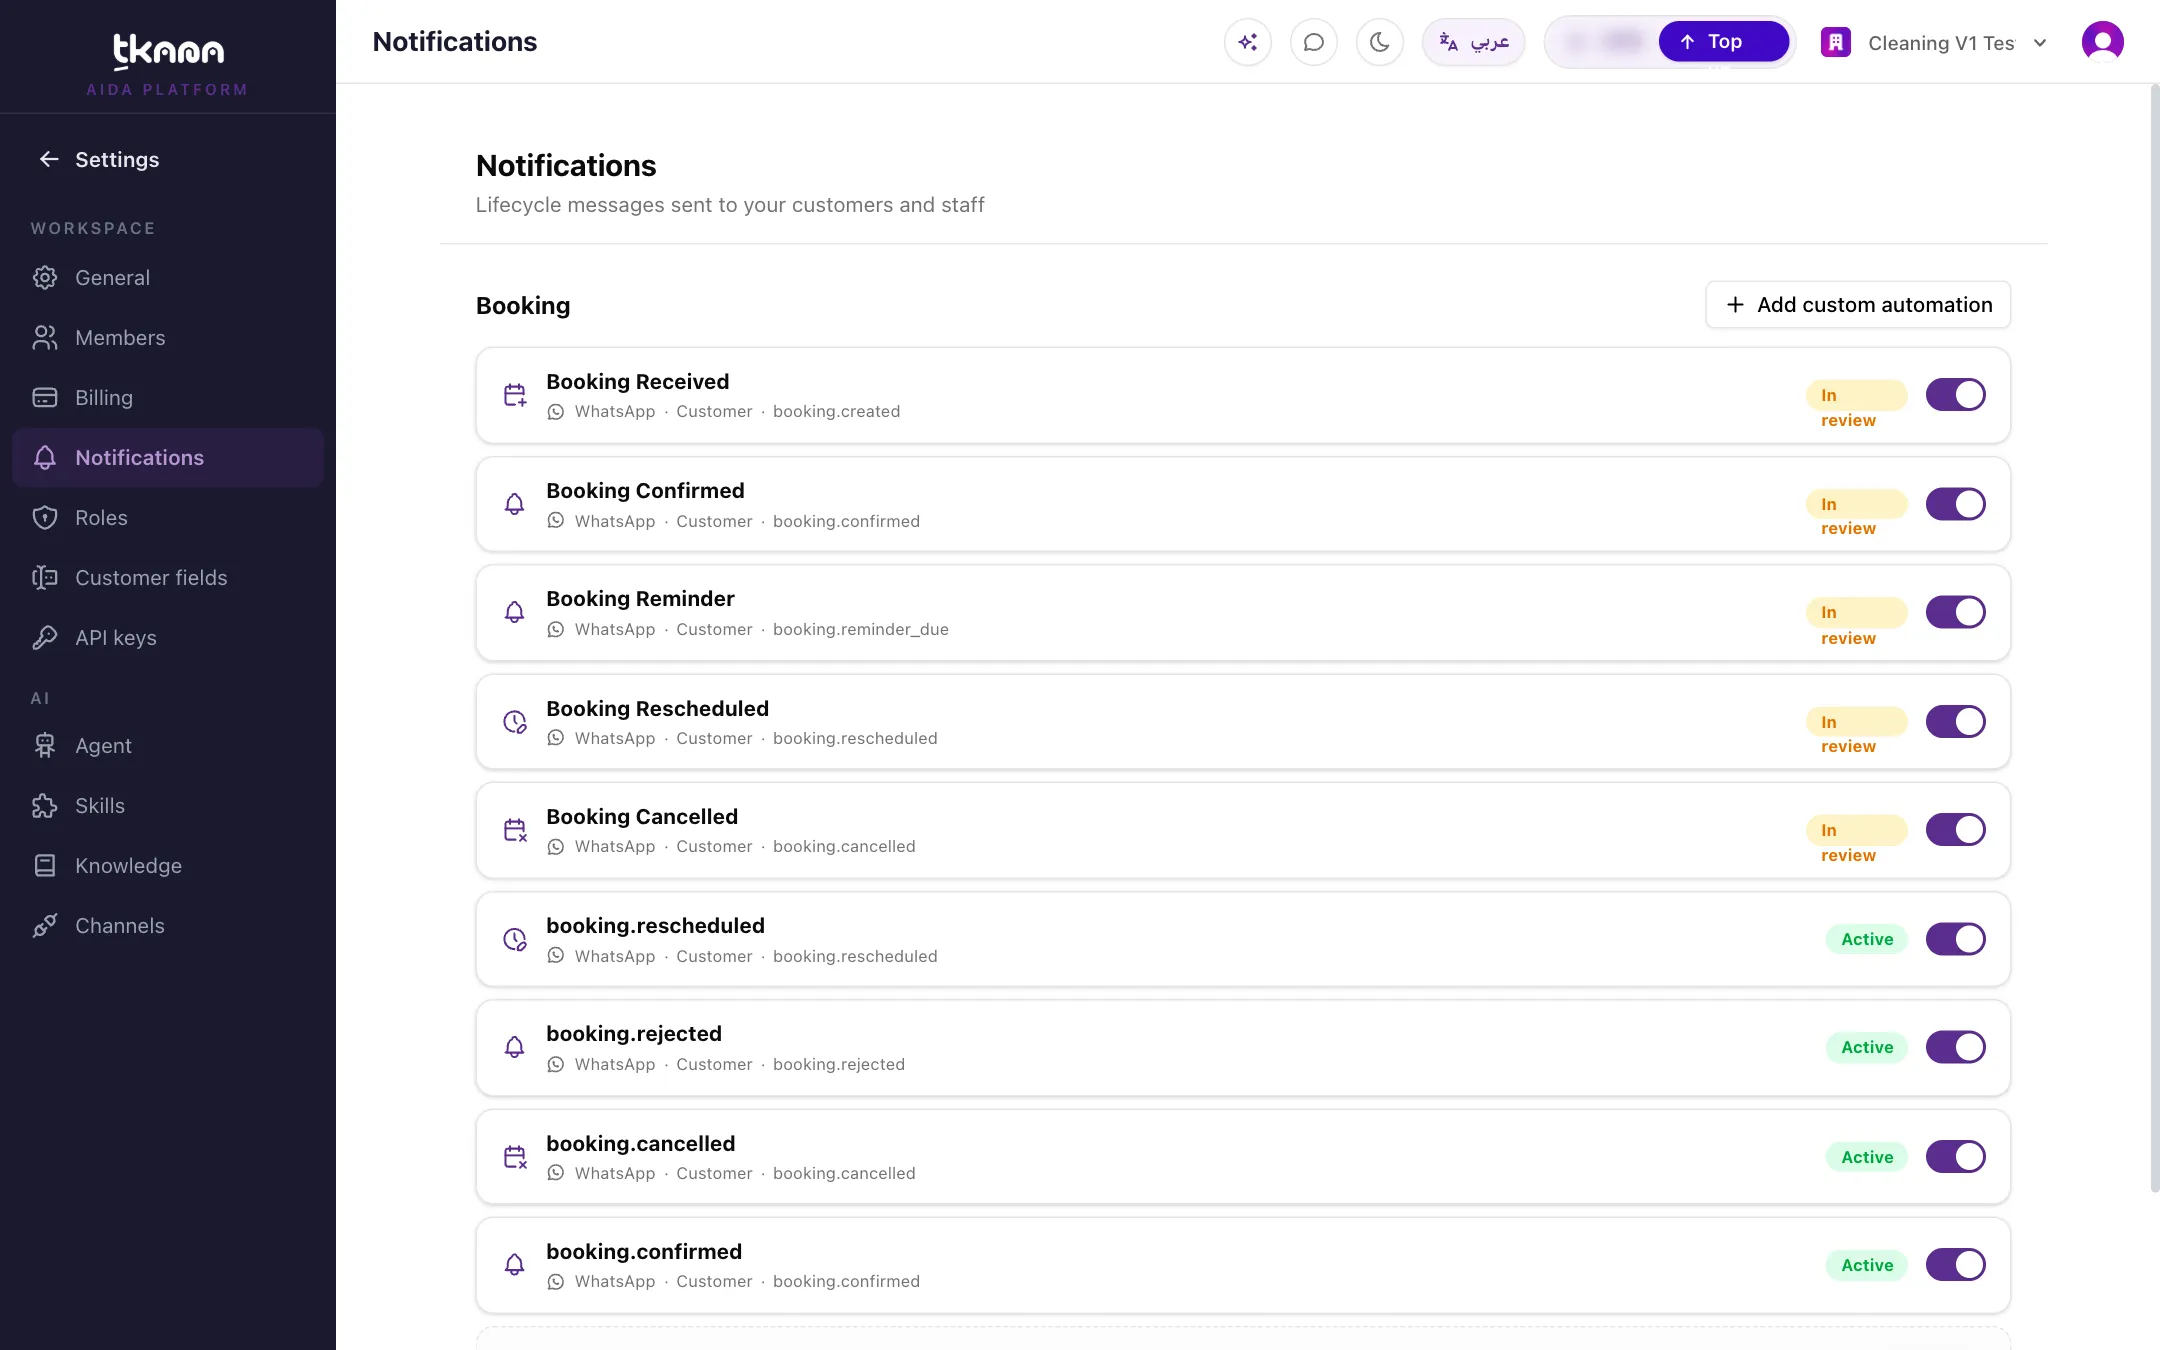Click the tkmm AIDA Platform logo

(168, 64)
